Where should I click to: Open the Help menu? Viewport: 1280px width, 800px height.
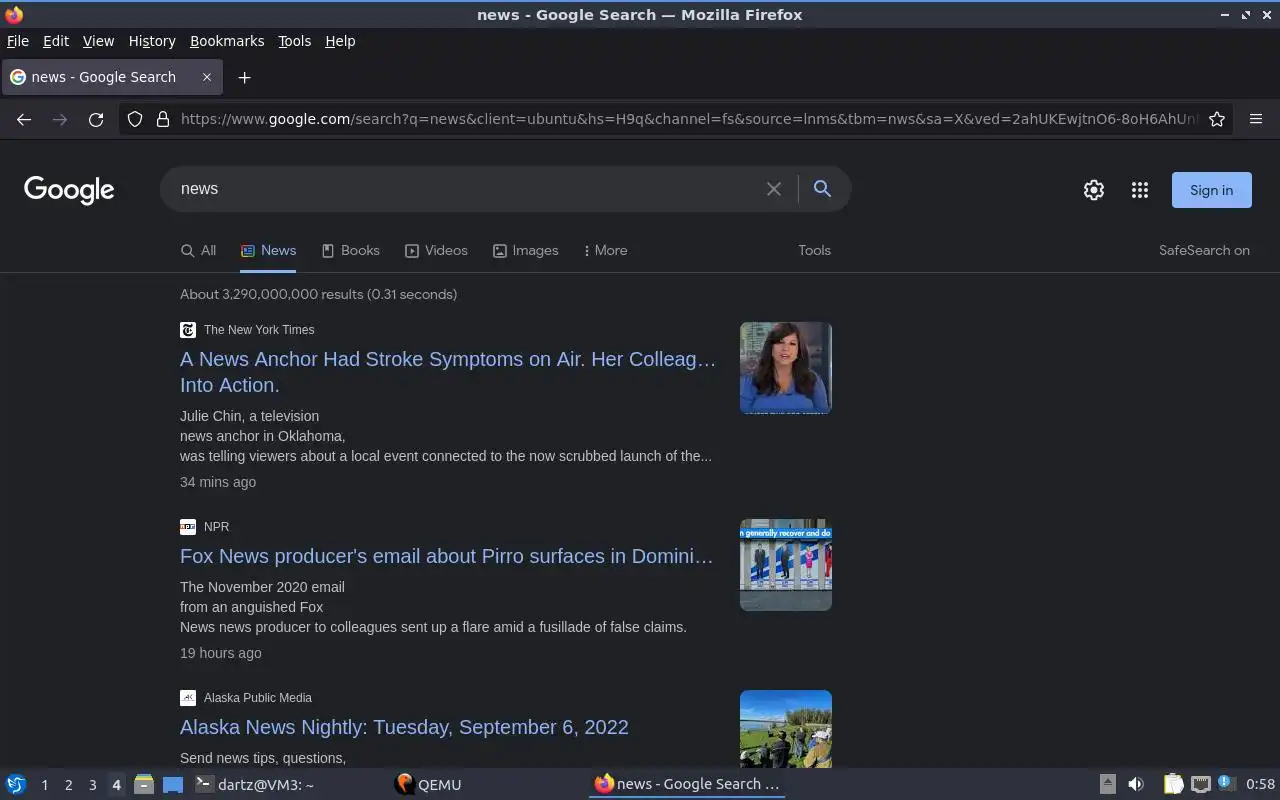[340, 41]
